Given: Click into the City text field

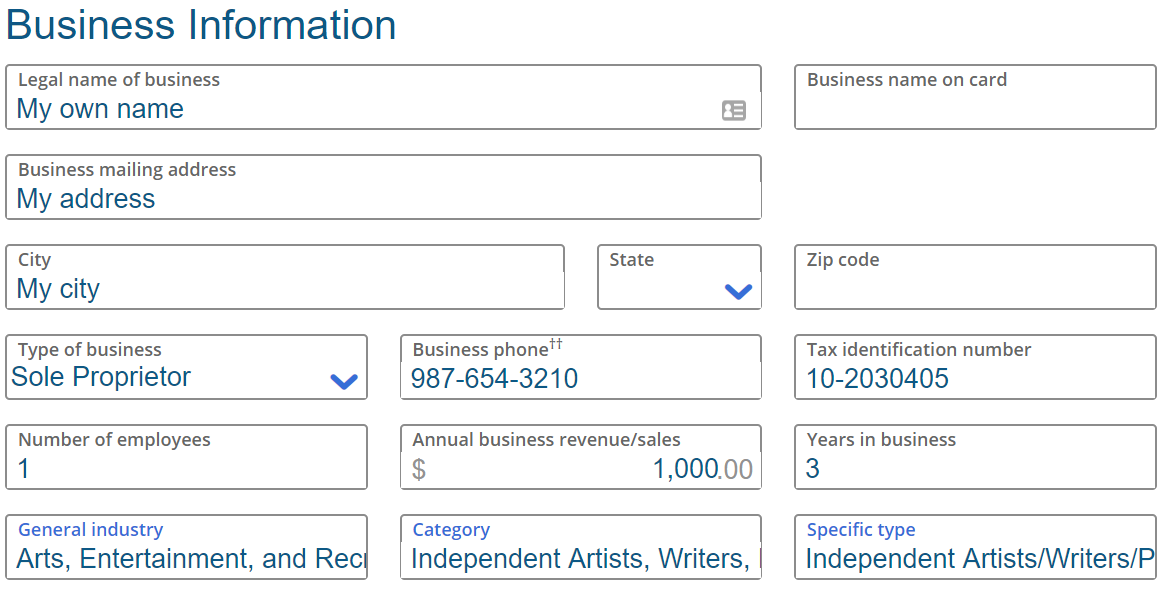Looking at the screenshot, I should coord(285,288).
